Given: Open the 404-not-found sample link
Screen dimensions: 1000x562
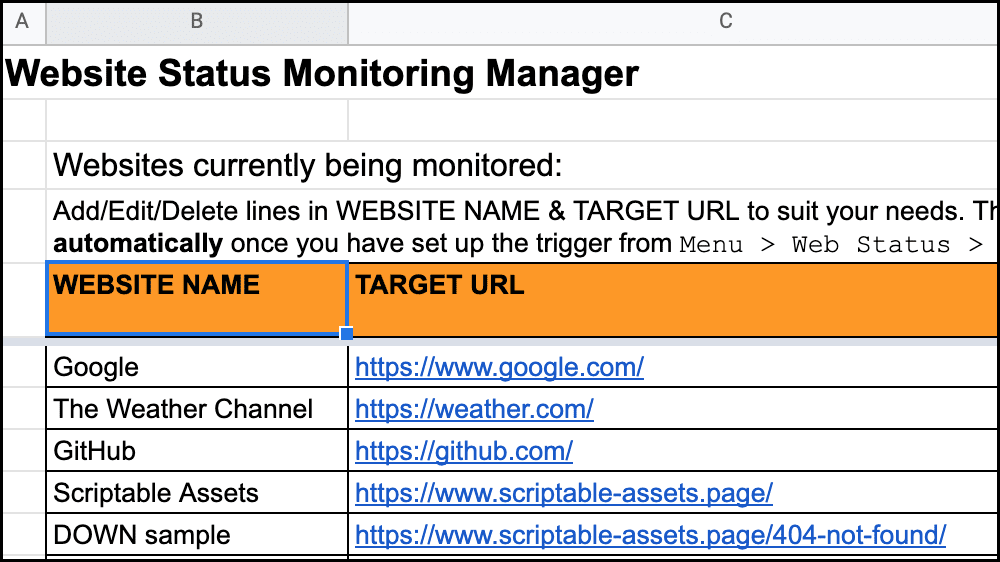Looking at the screenshot, I should click(x=651, y=535).
